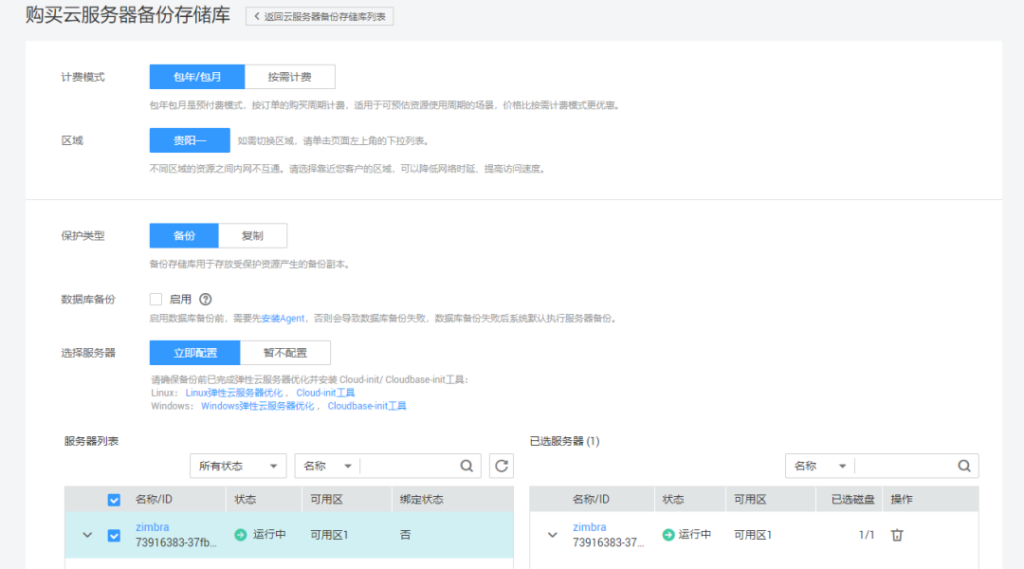Open Linux弹性云服务器优化 link

[234, 393]
